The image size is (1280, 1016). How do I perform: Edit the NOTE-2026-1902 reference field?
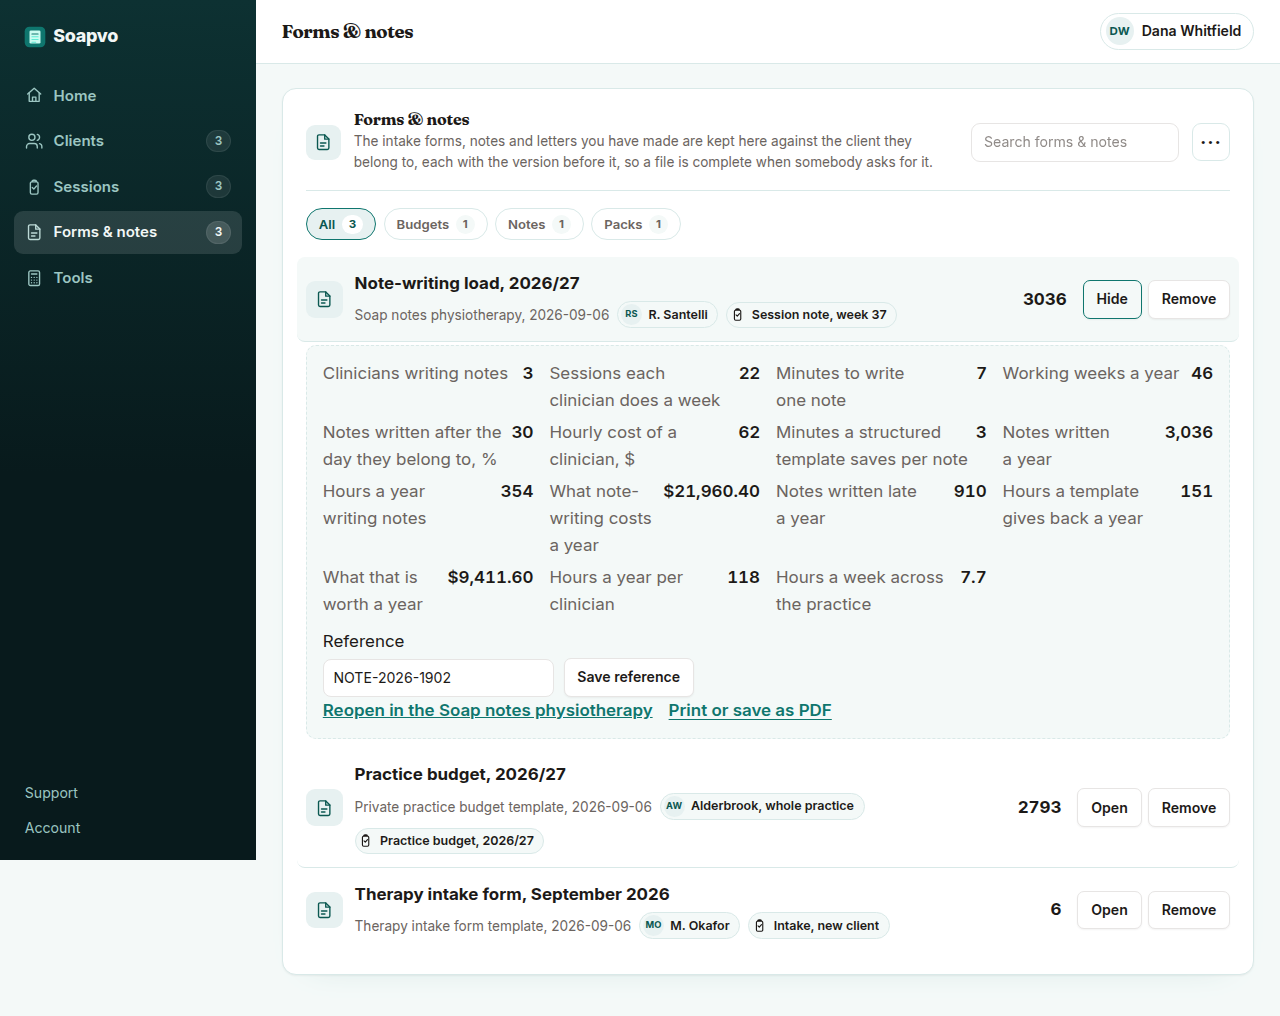pyautogui.click(x=438, y=678)
